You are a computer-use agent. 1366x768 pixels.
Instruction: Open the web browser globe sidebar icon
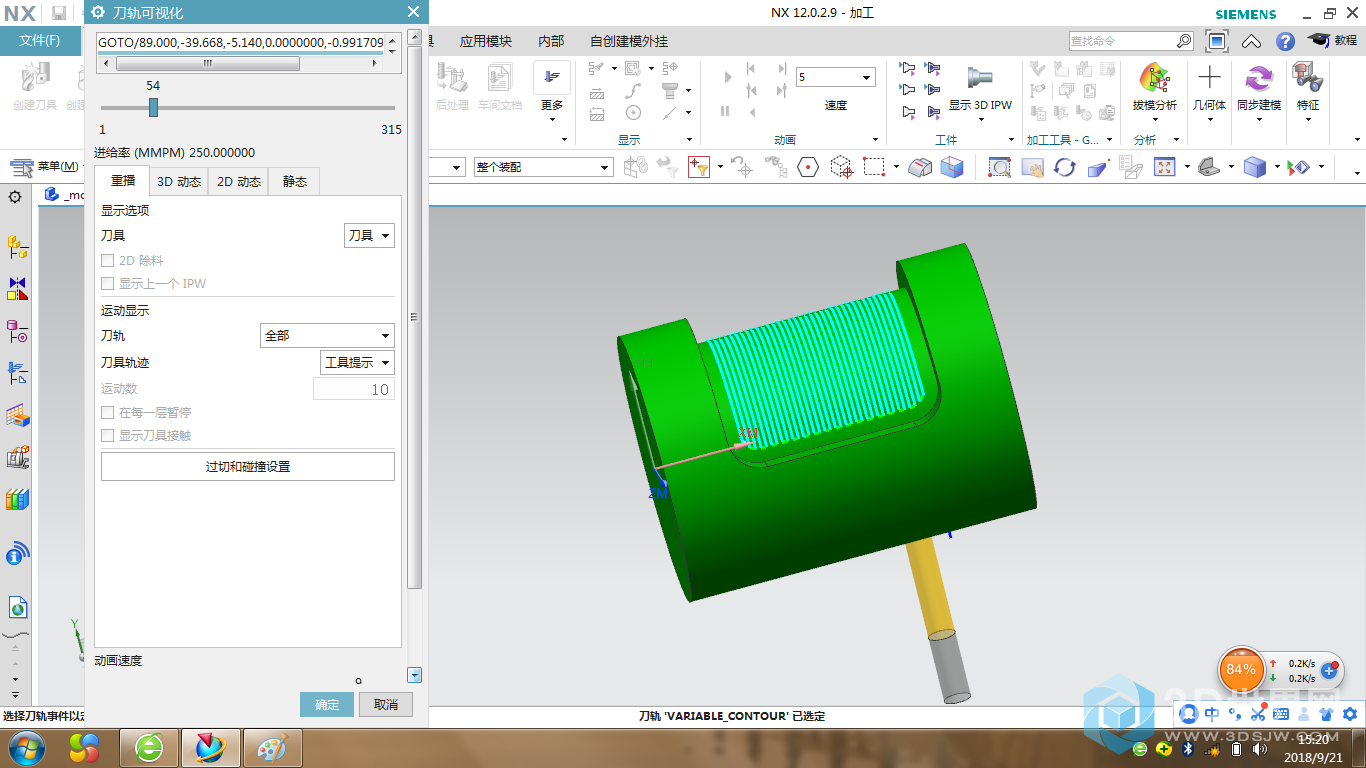(x=17, y=607)
